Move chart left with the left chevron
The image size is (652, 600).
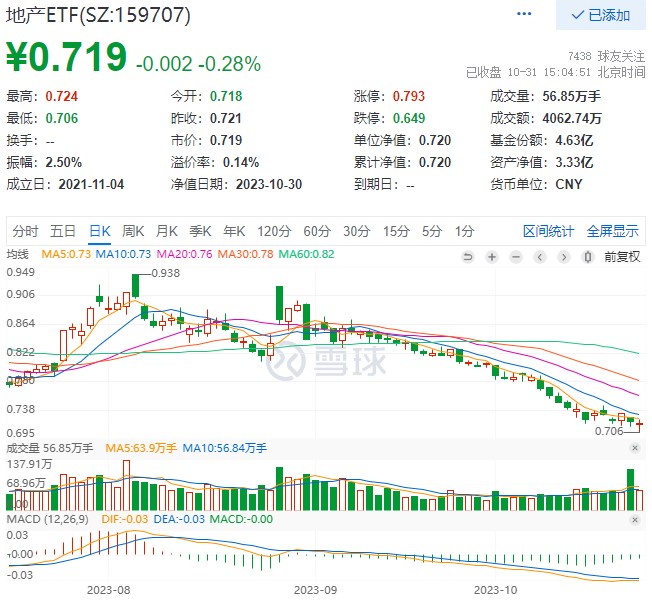coord(540,257)
